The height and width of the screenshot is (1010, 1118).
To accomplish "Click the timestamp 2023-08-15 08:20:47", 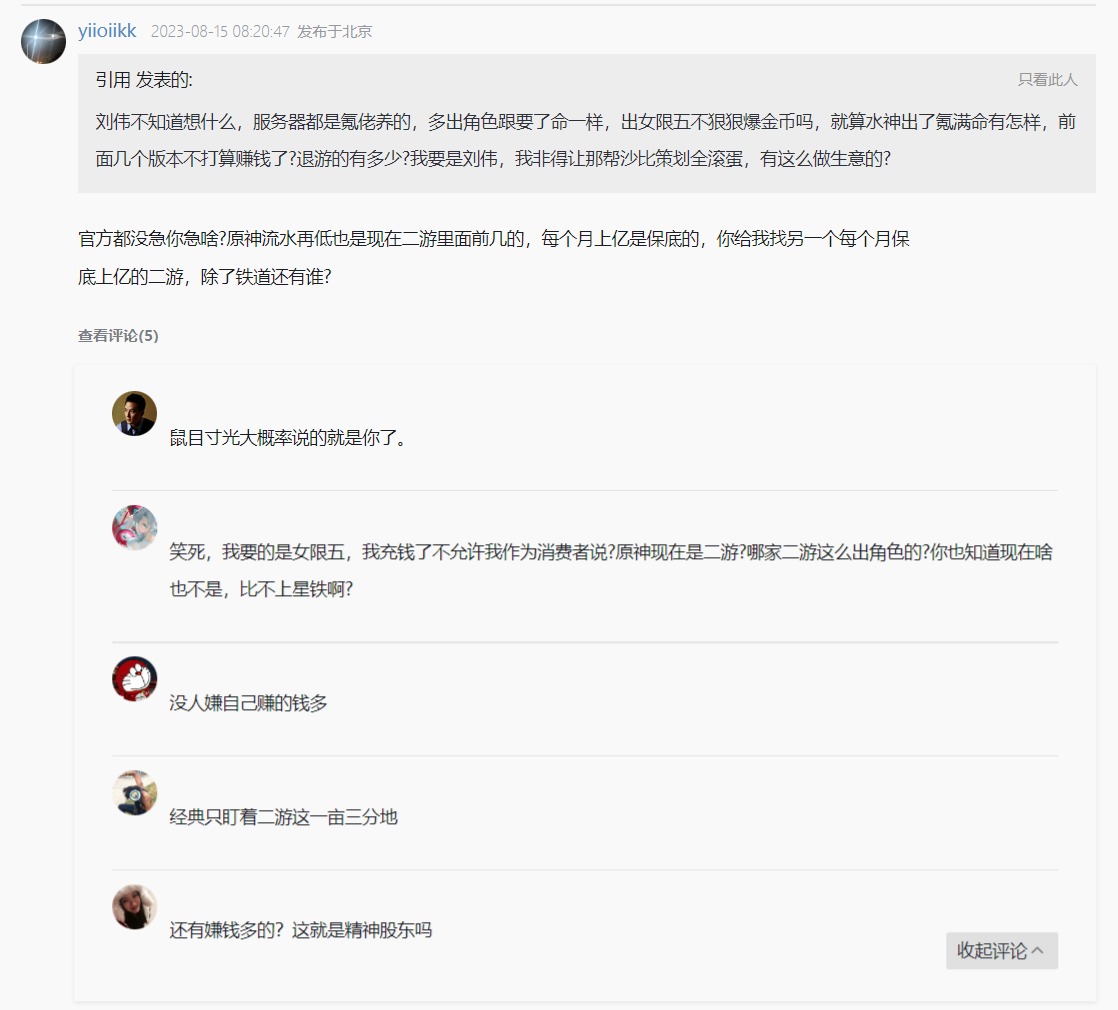I will [220, 31].
